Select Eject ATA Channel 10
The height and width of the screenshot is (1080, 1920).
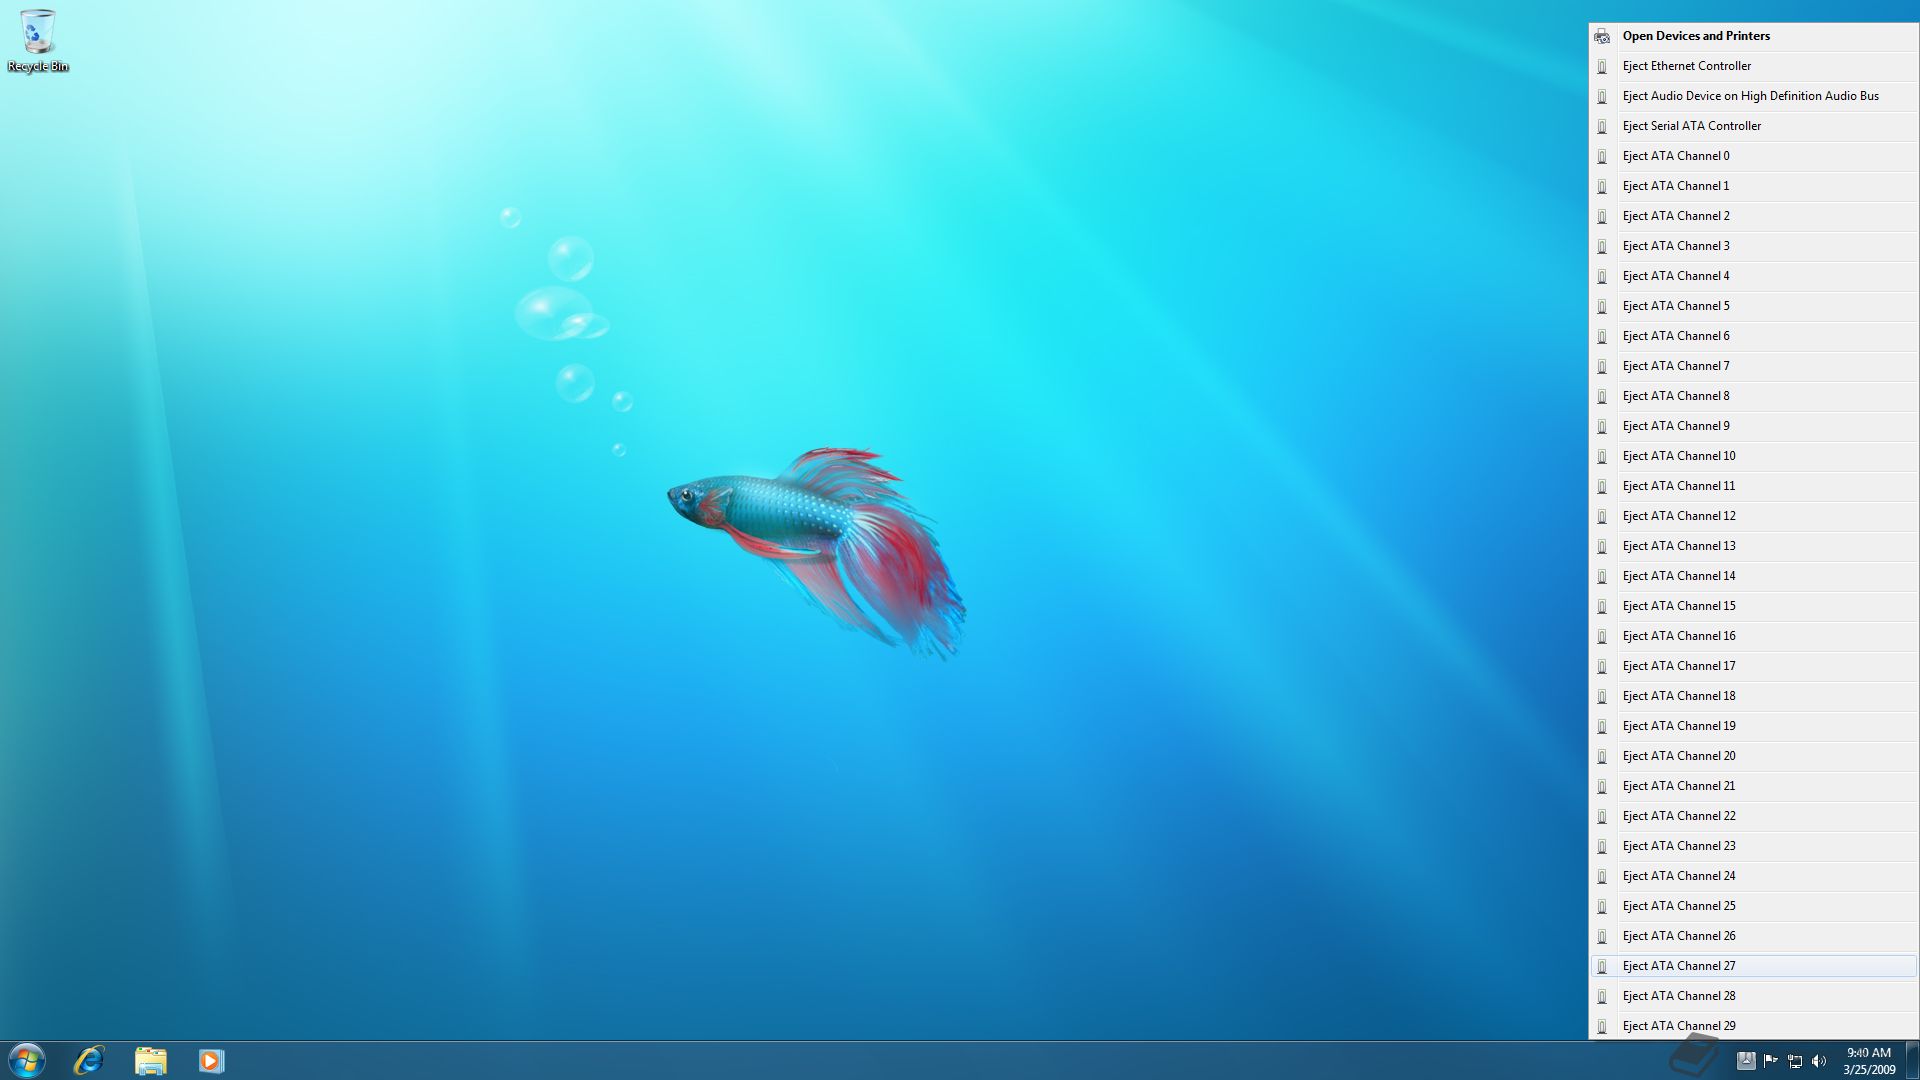click(1753, 456)
